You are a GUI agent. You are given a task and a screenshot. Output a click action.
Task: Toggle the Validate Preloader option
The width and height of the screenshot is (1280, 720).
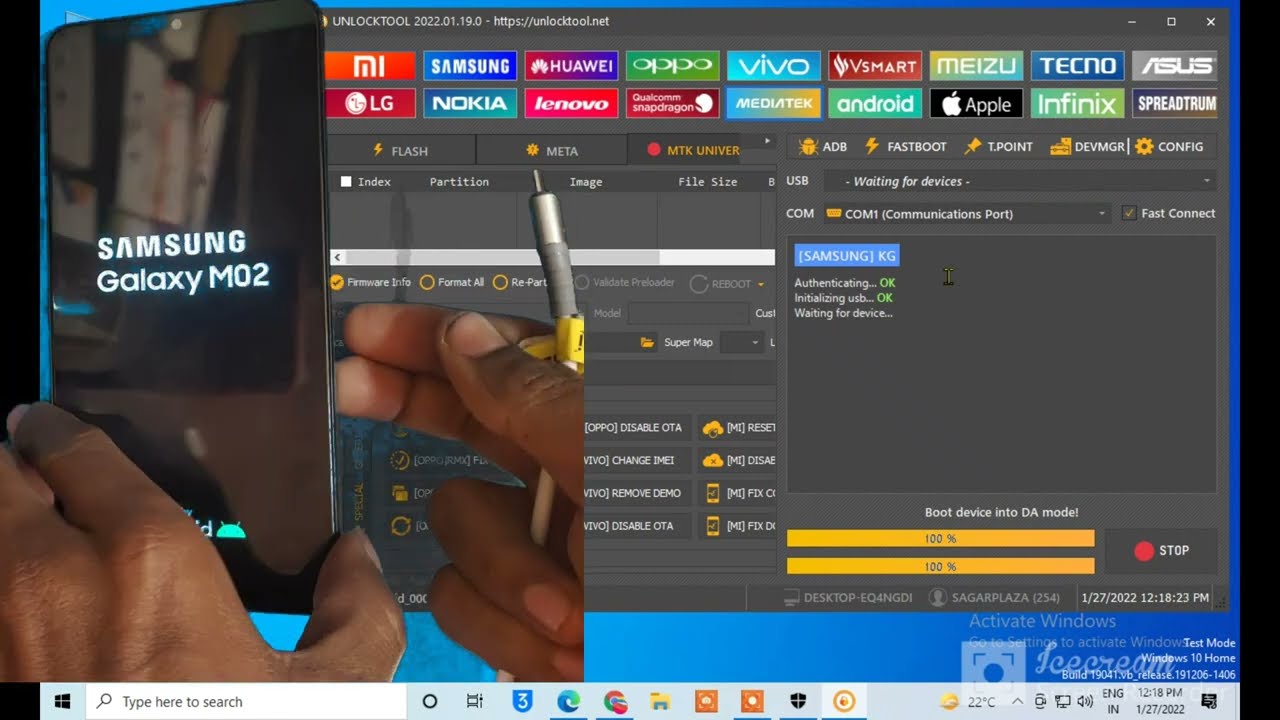coord(625,282)
